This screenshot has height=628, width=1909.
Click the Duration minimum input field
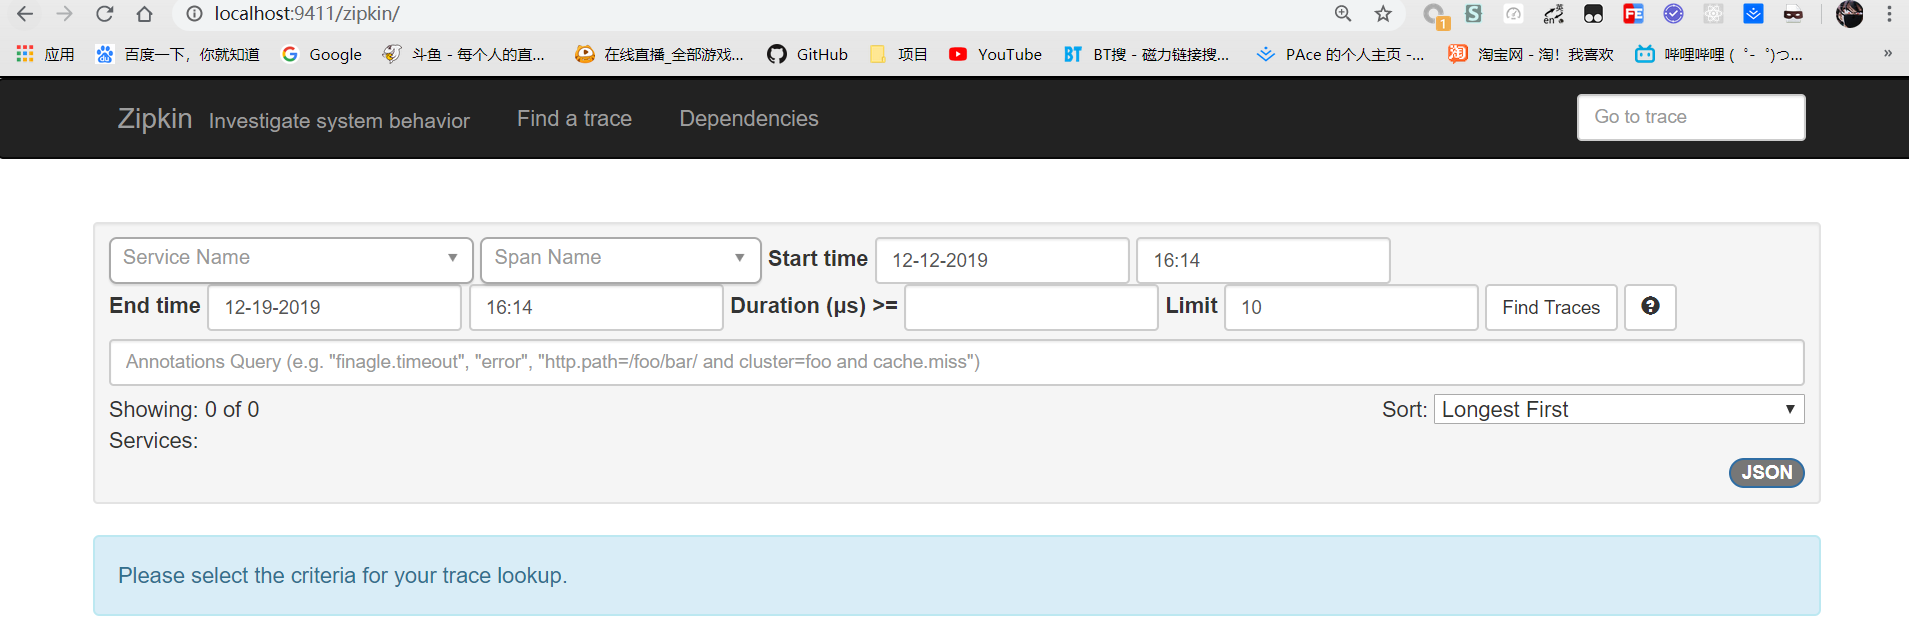1031,307
